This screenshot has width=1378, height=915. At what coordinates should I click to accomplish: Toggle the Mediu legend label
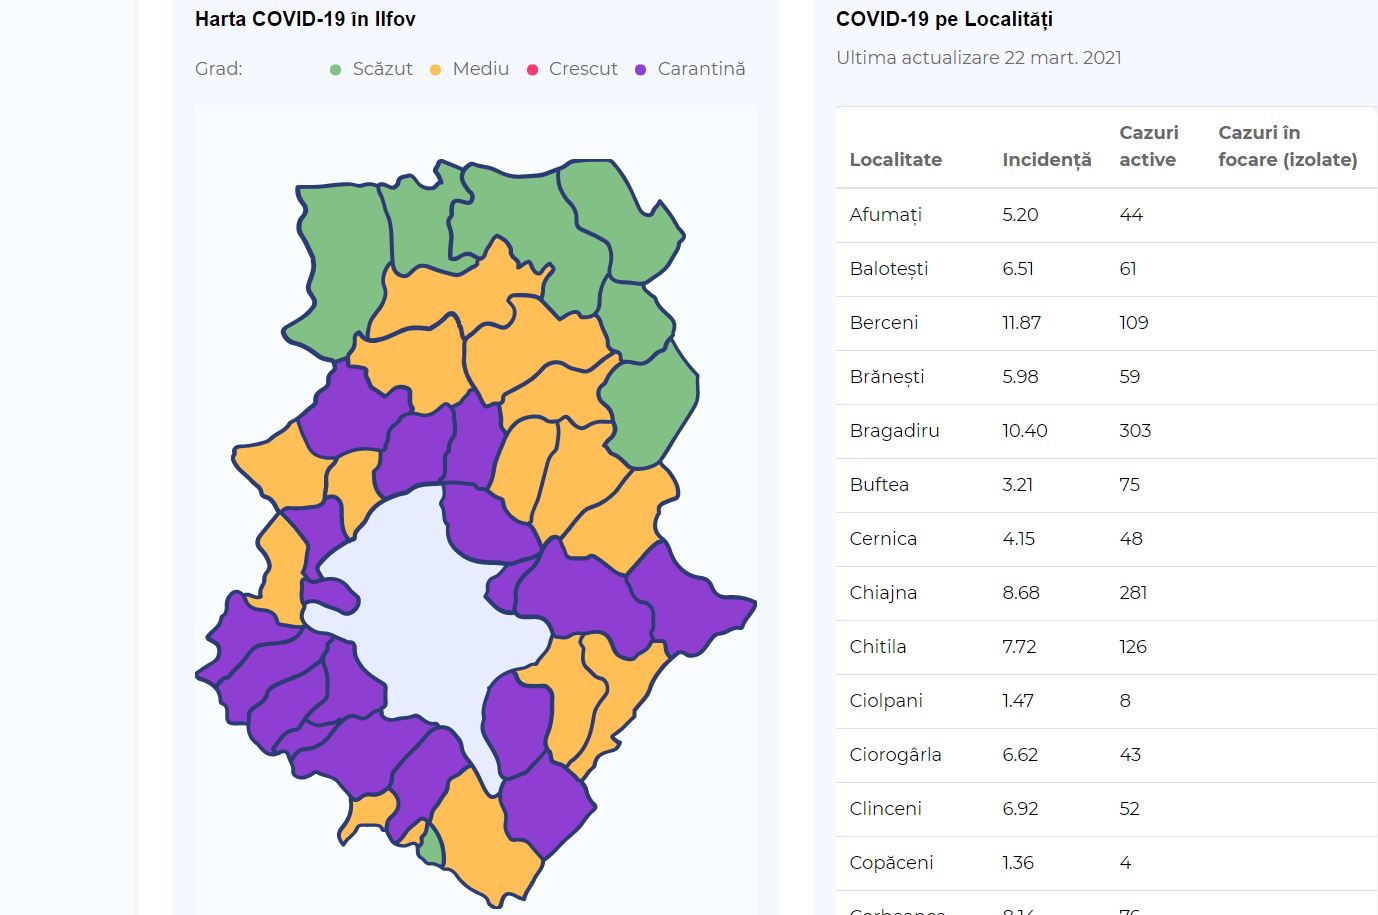(x=481, y=69)
